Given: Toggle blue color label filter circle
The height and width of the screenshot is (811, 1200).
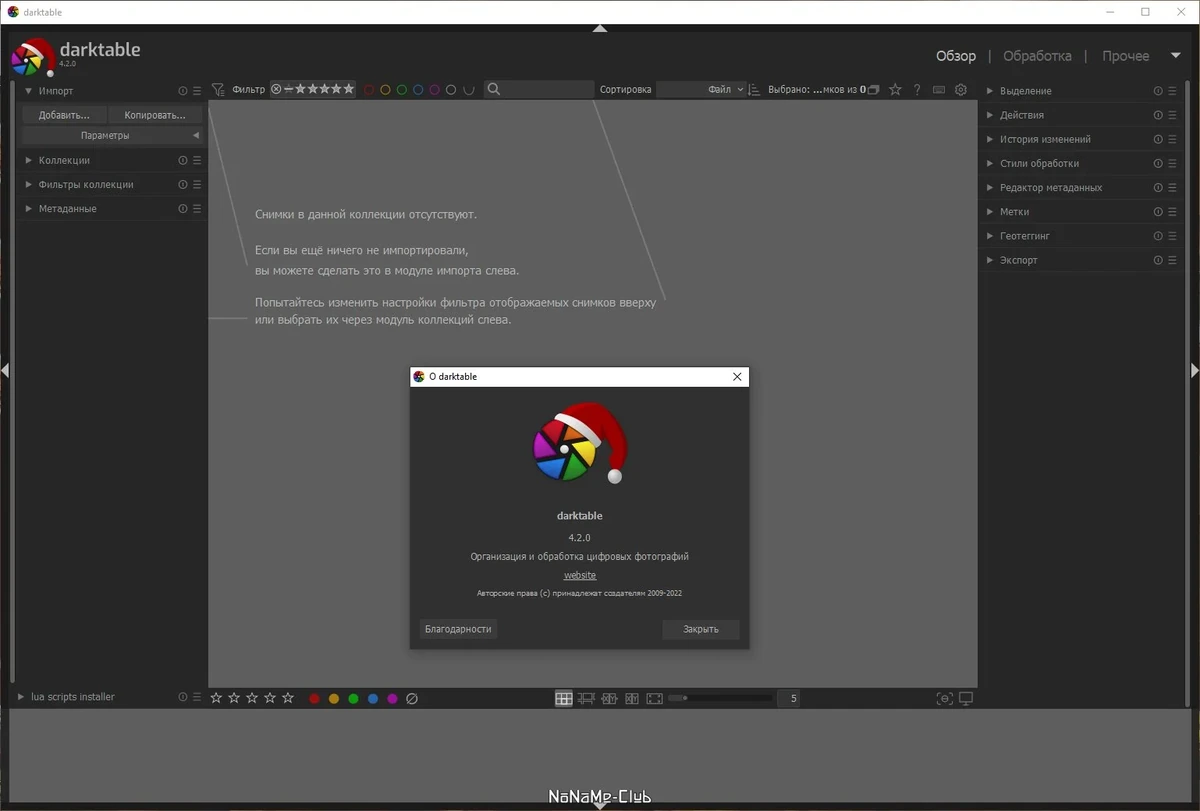Looking at the screenshot, I should coord(418,90).
